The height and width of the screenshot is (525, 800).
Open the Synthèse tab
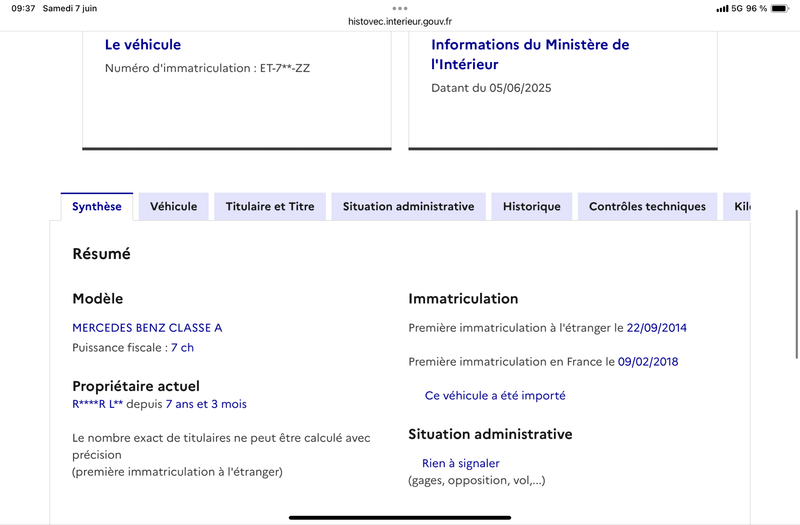coord(97,207)
